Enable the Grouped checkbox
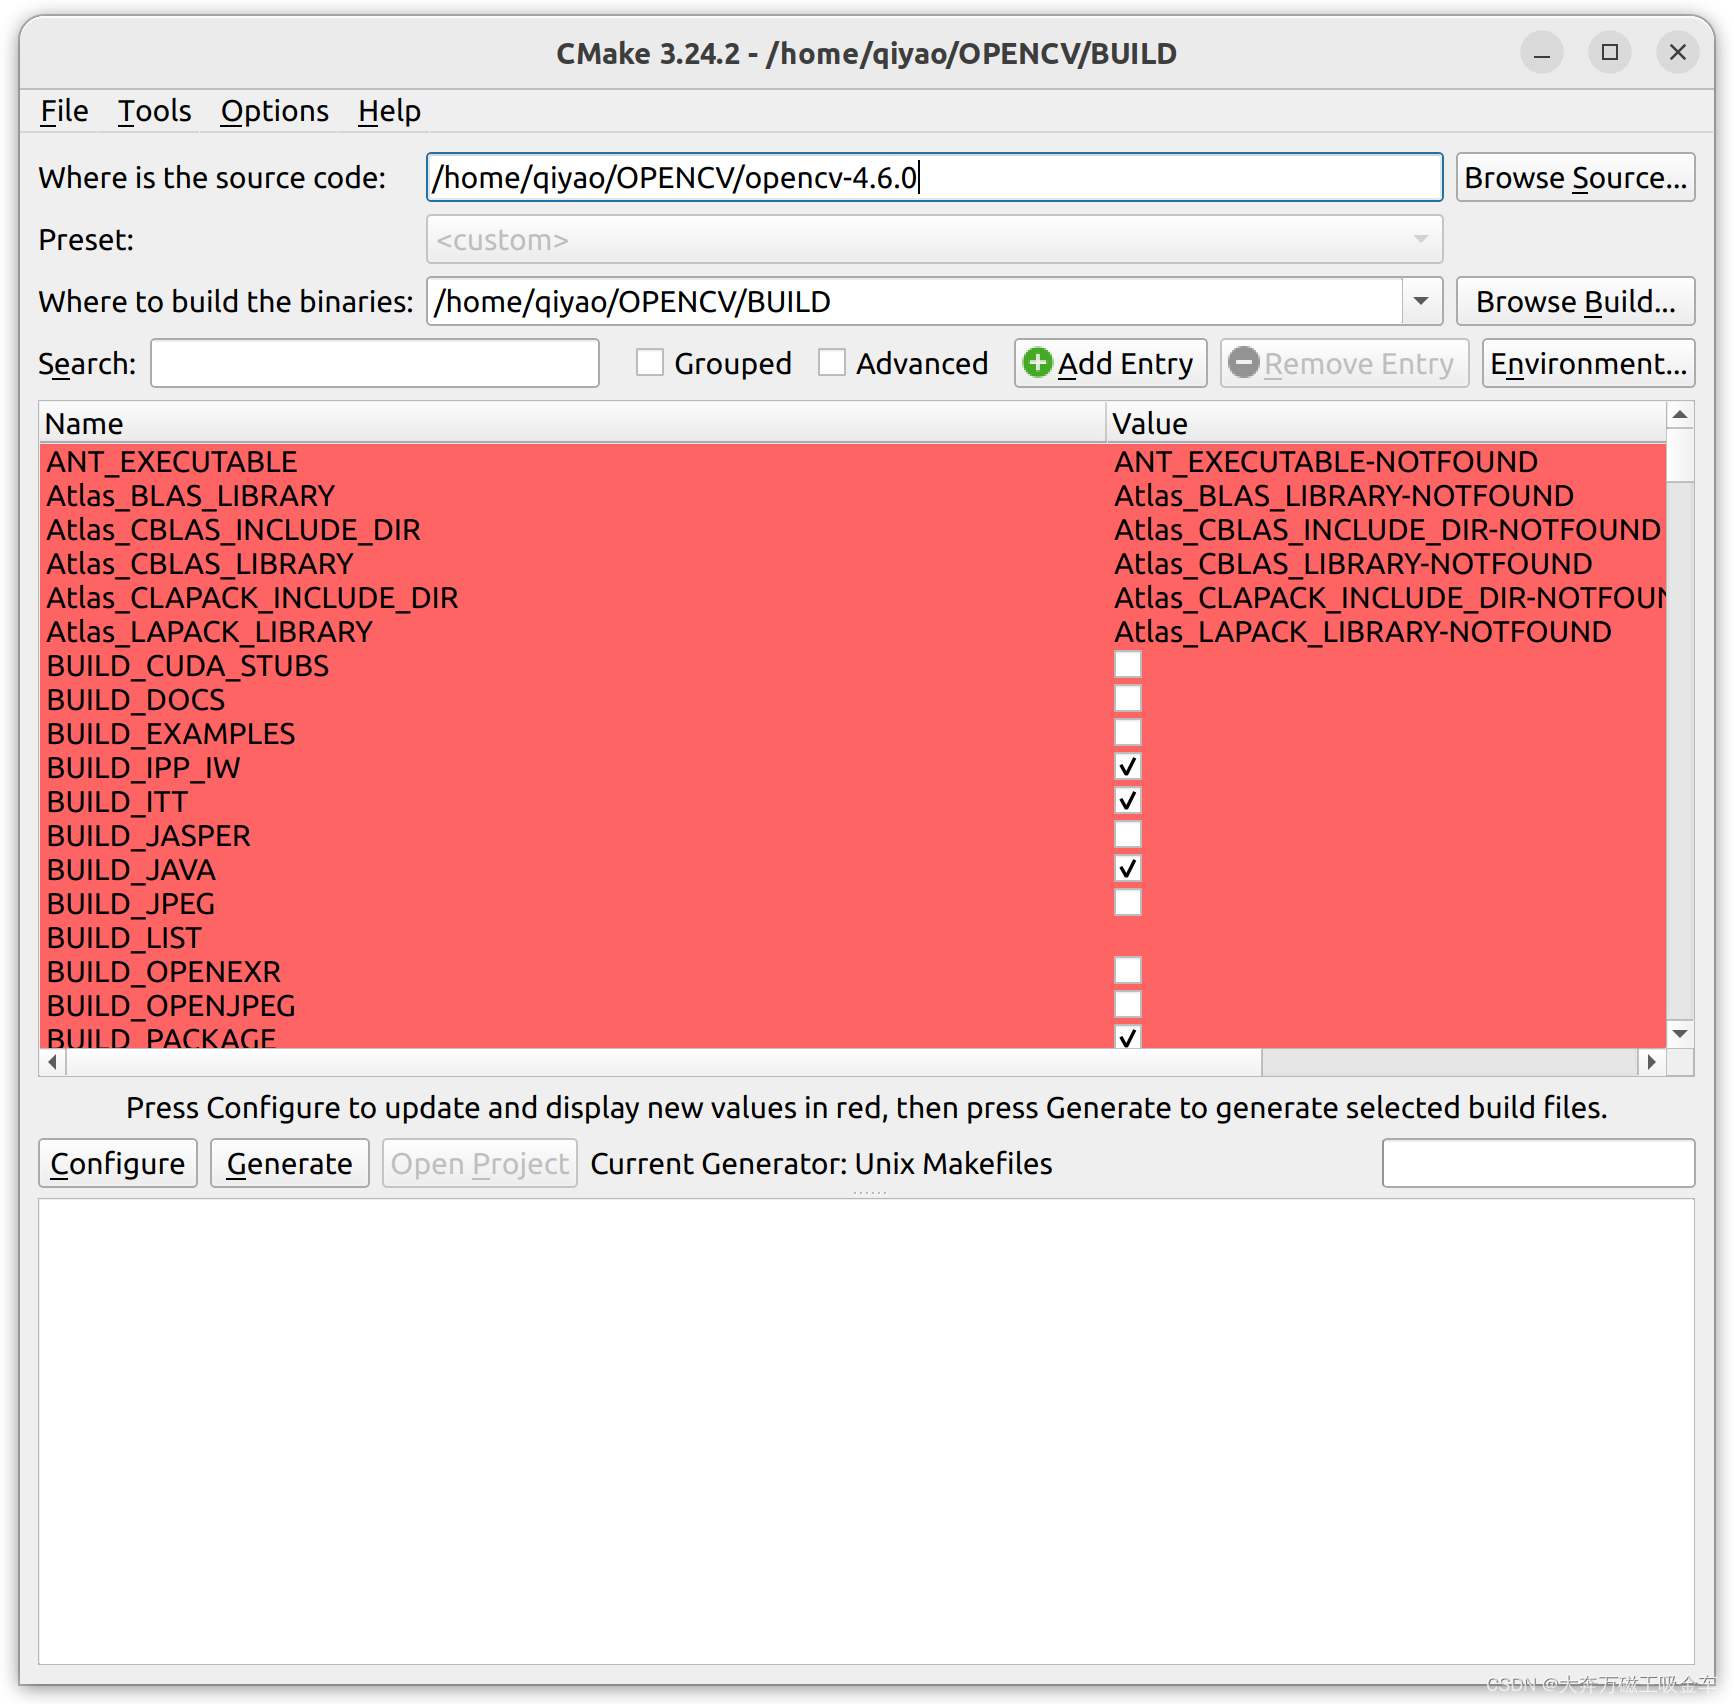 click(x=650, y=362)
